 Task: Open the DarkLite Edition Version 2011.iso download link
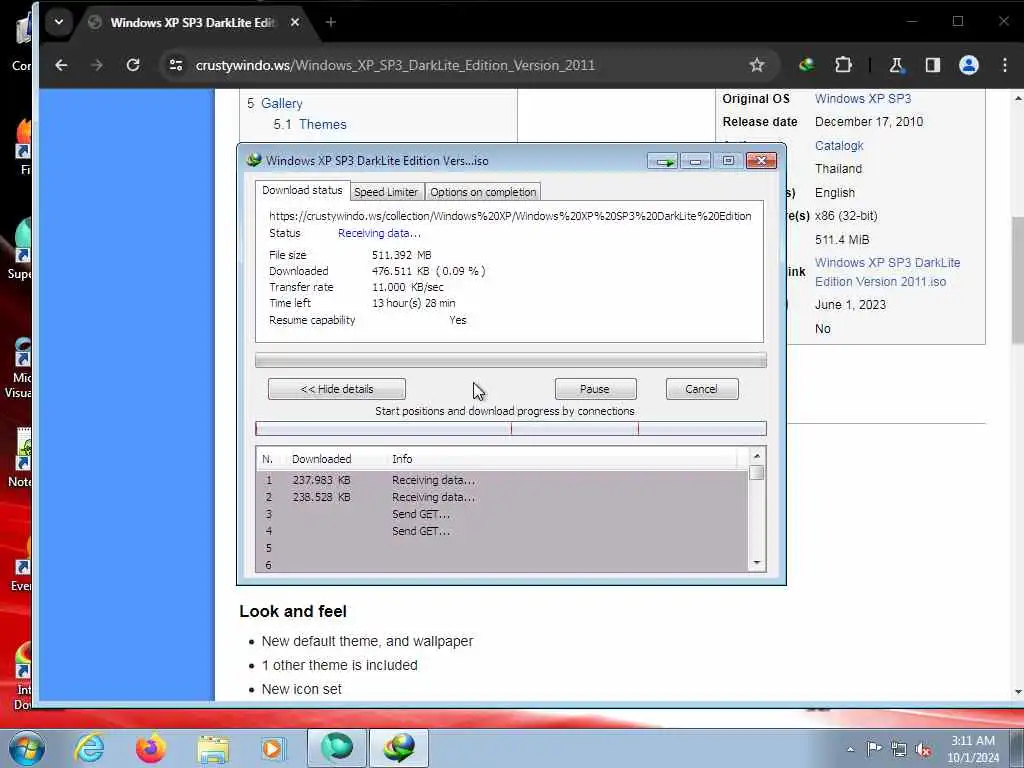pyautogui.click(x=887, y=272)
